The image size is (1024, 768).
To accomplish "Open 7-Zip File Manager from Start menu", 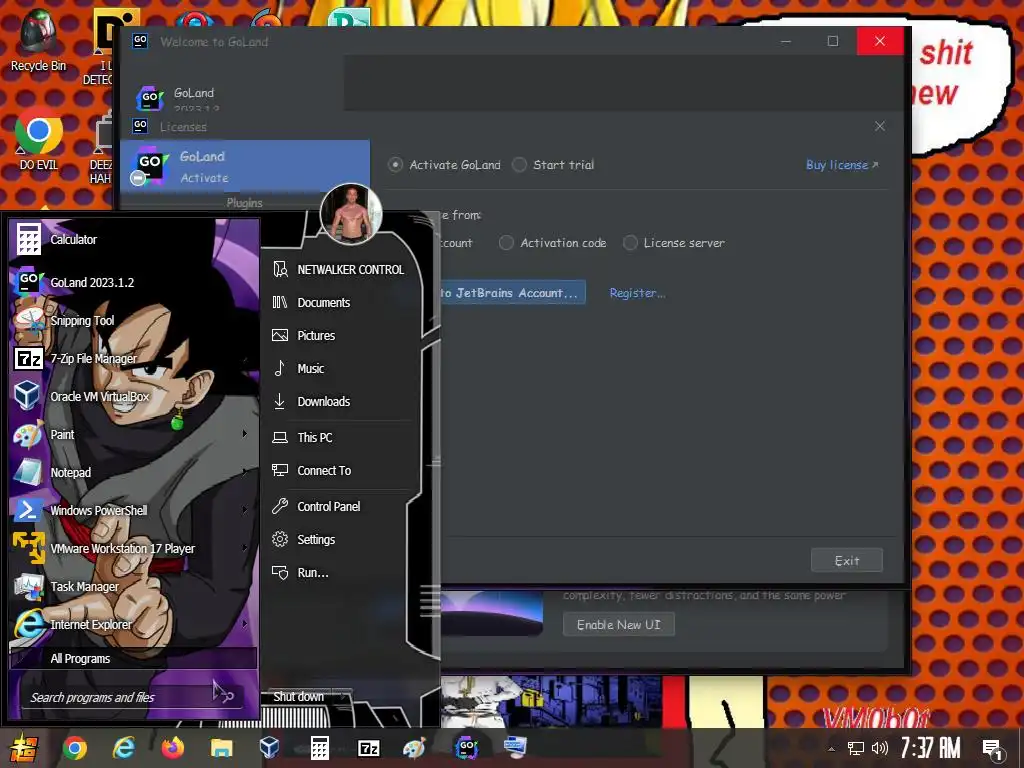I will click(134, 359).
